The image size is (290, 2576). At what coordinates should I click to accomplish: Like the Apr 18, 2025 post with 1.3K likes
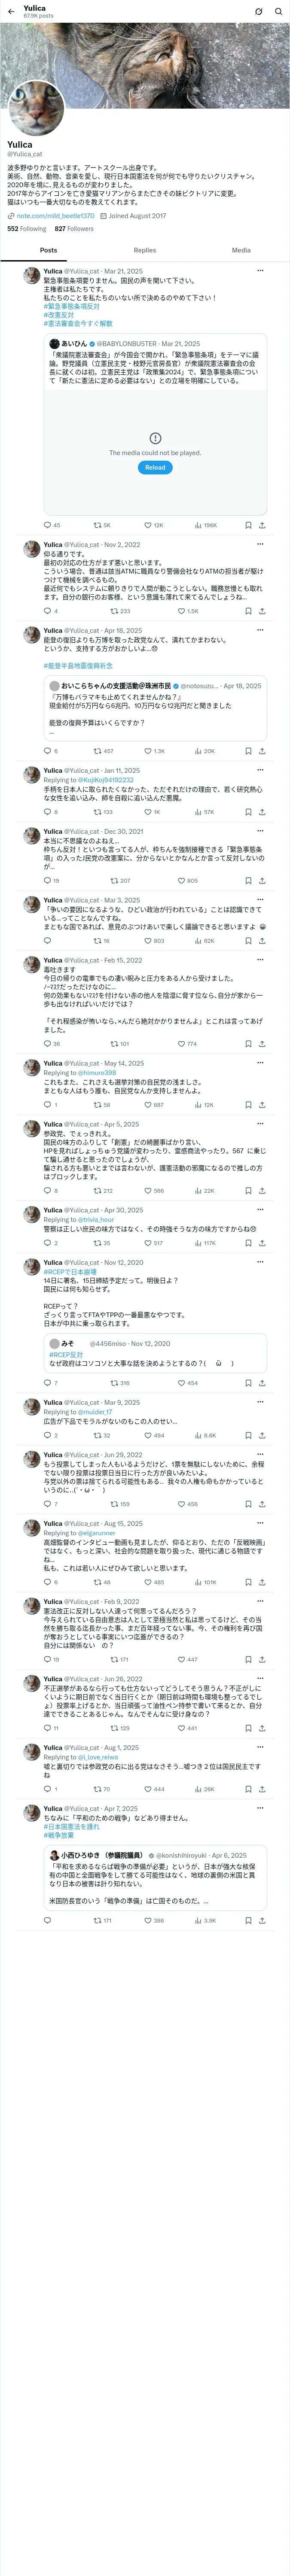(x=154, y=751)
